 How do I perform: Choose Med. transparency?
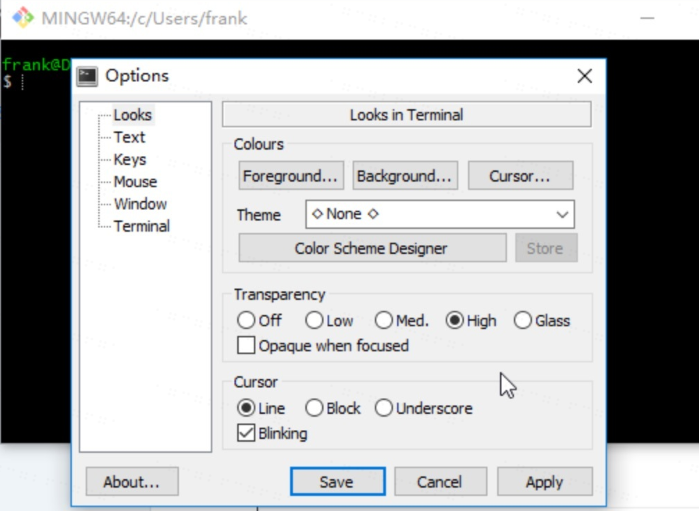click(402, 320)
